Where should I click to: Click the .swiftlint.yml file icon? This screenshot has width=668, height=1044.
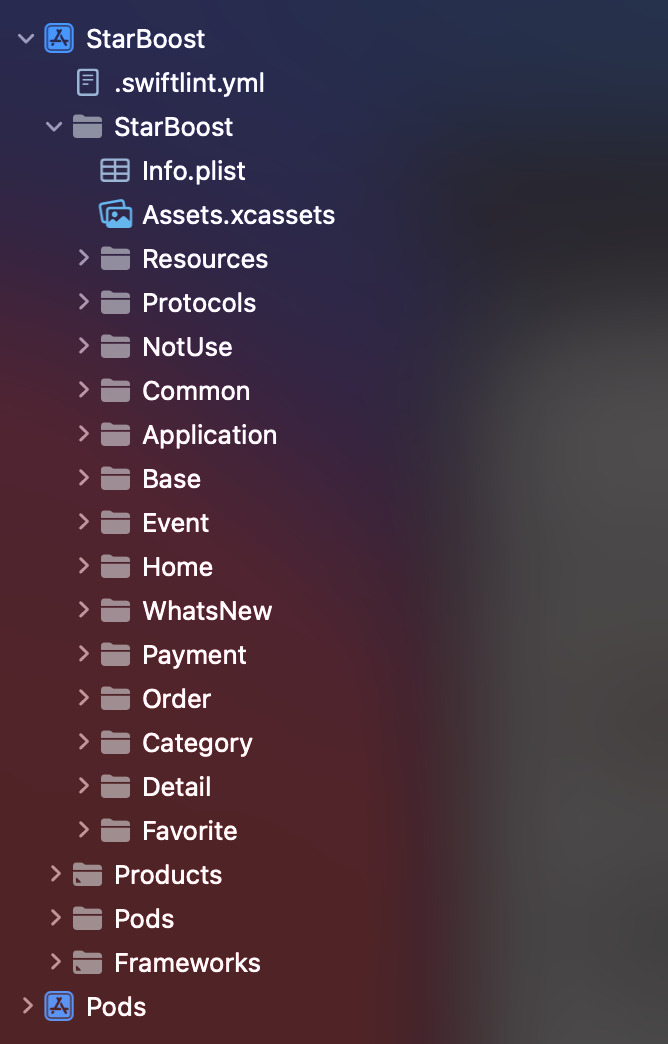tap(88, 83)
